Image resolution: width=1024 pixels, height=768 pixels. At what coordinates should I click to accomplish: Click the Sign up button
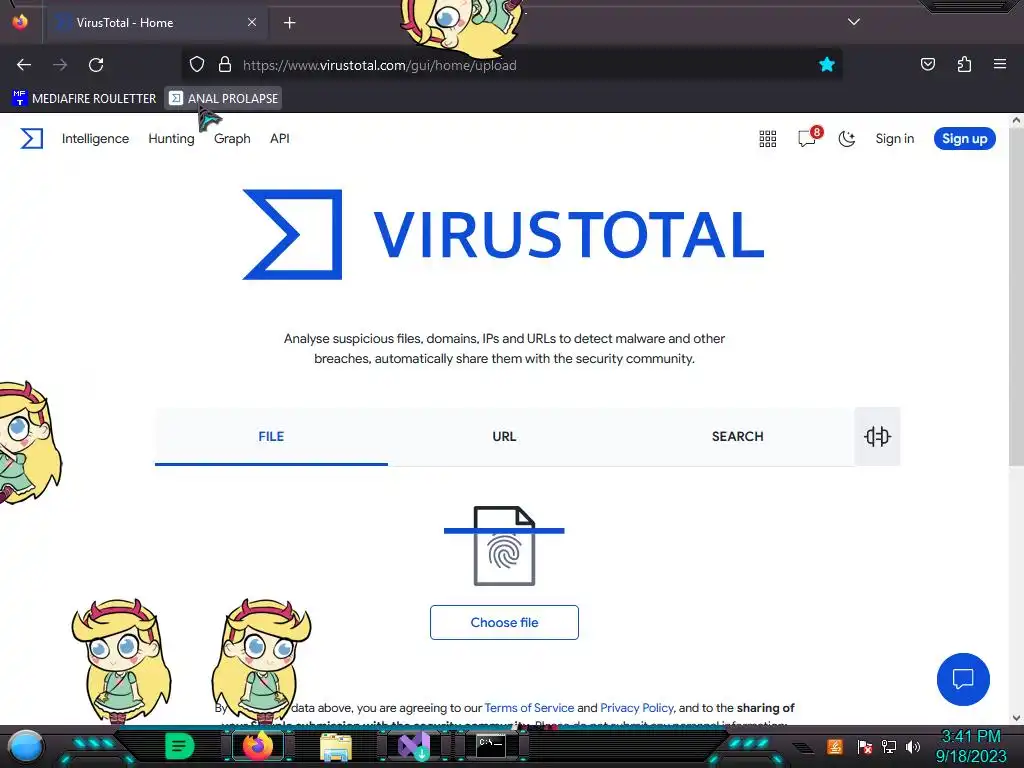click(965, 138)
